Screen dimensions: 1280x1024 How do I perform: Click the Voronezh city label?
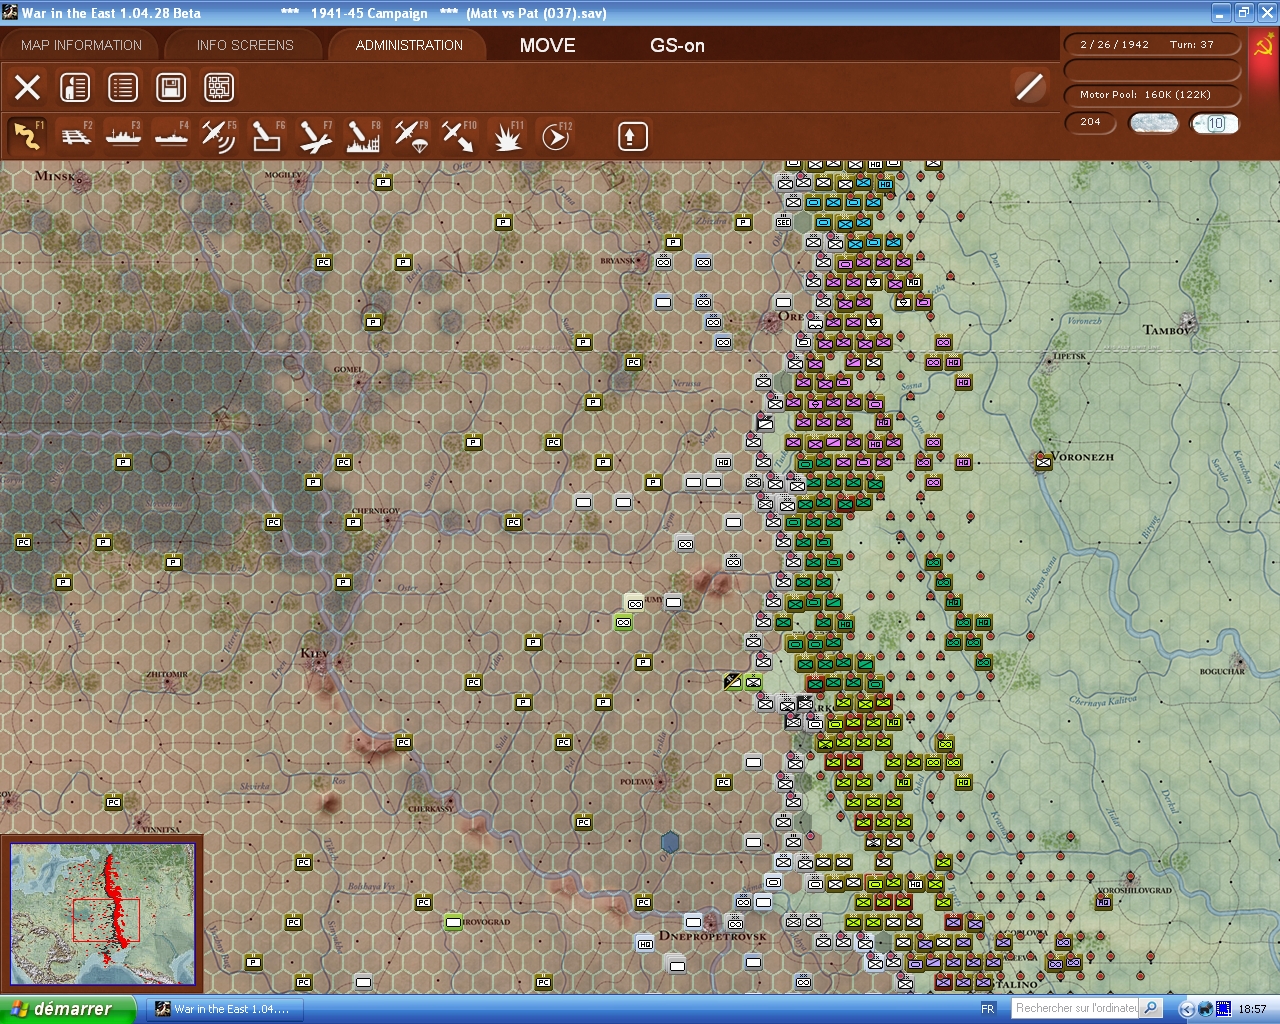pyautogui.click(x=1083, y=456)
